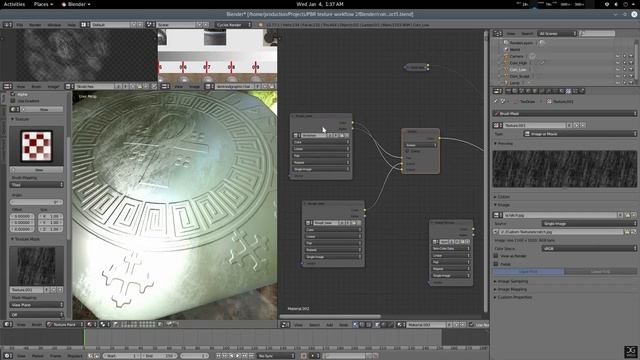Viewport: 640px width, 360px height.
Task: Click the Mix node in node editor
Action: point(420,151)
